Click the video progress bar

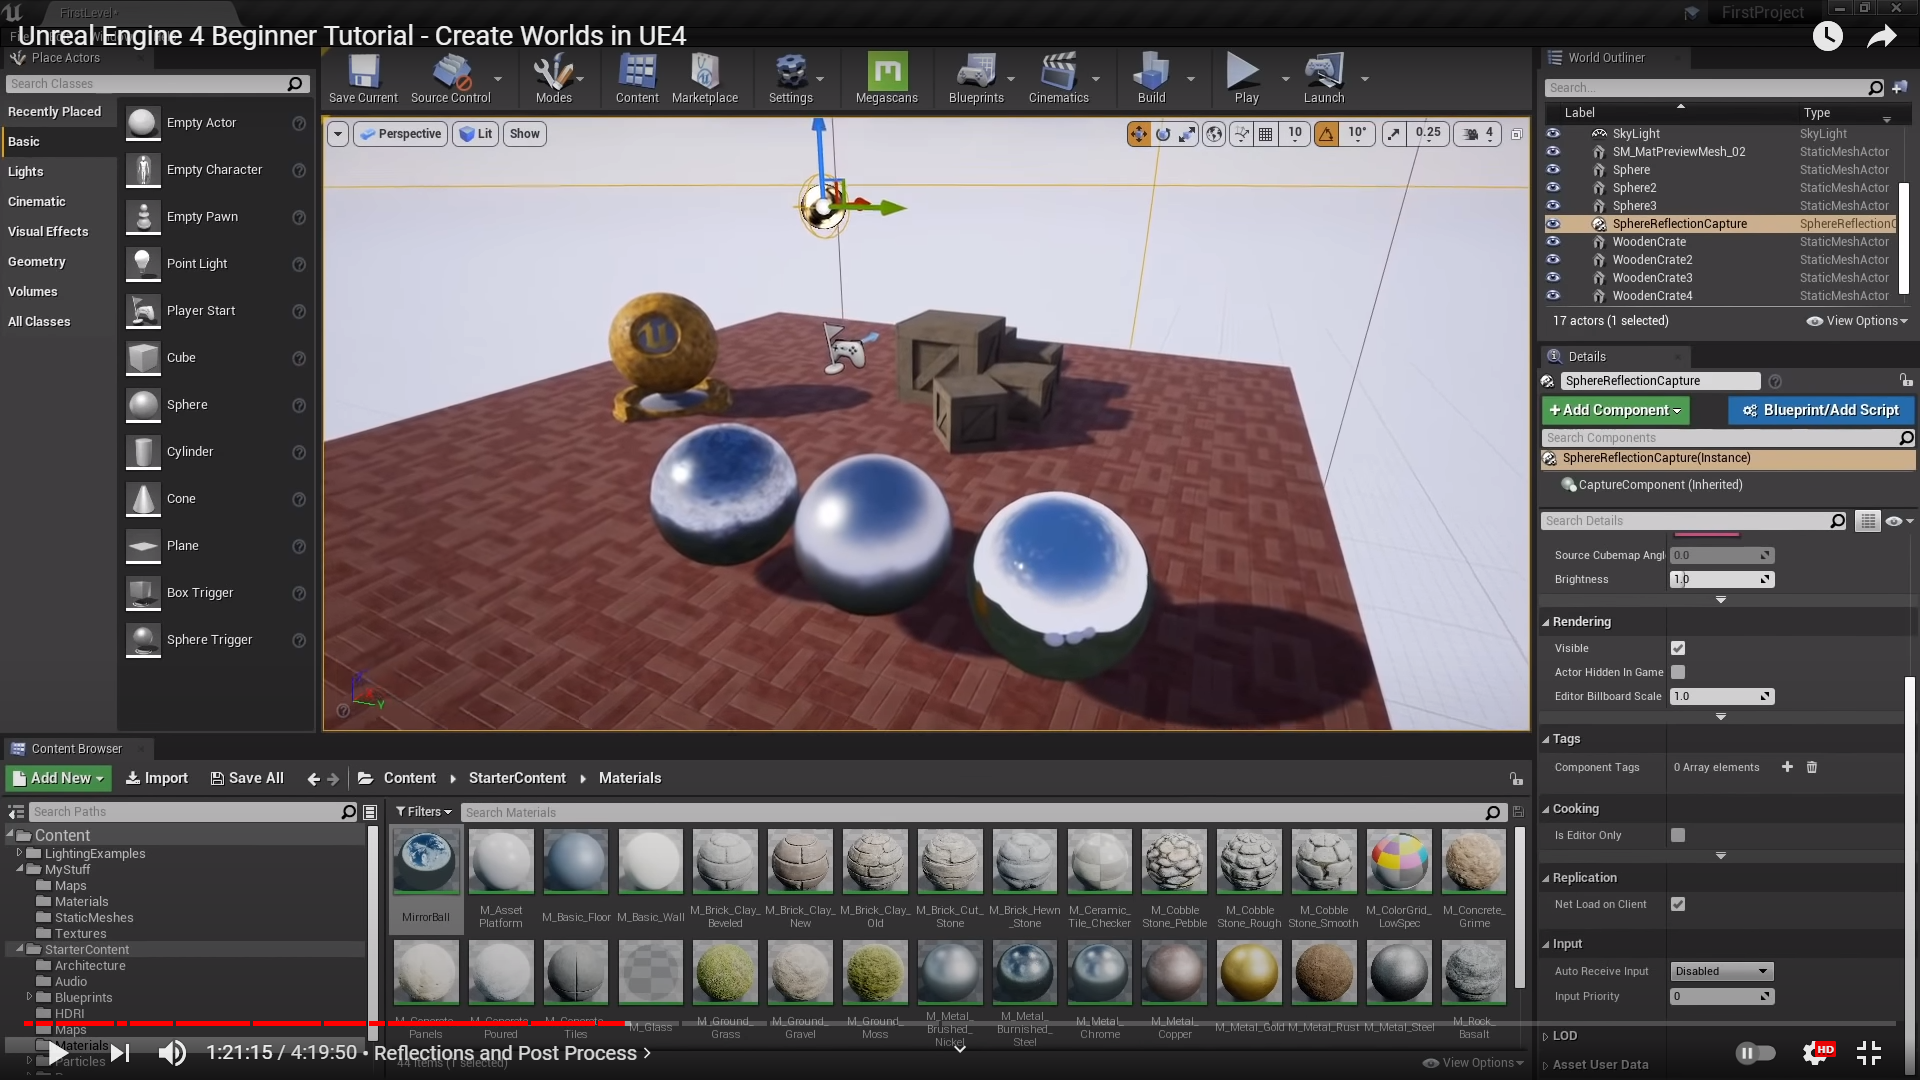960,1024
